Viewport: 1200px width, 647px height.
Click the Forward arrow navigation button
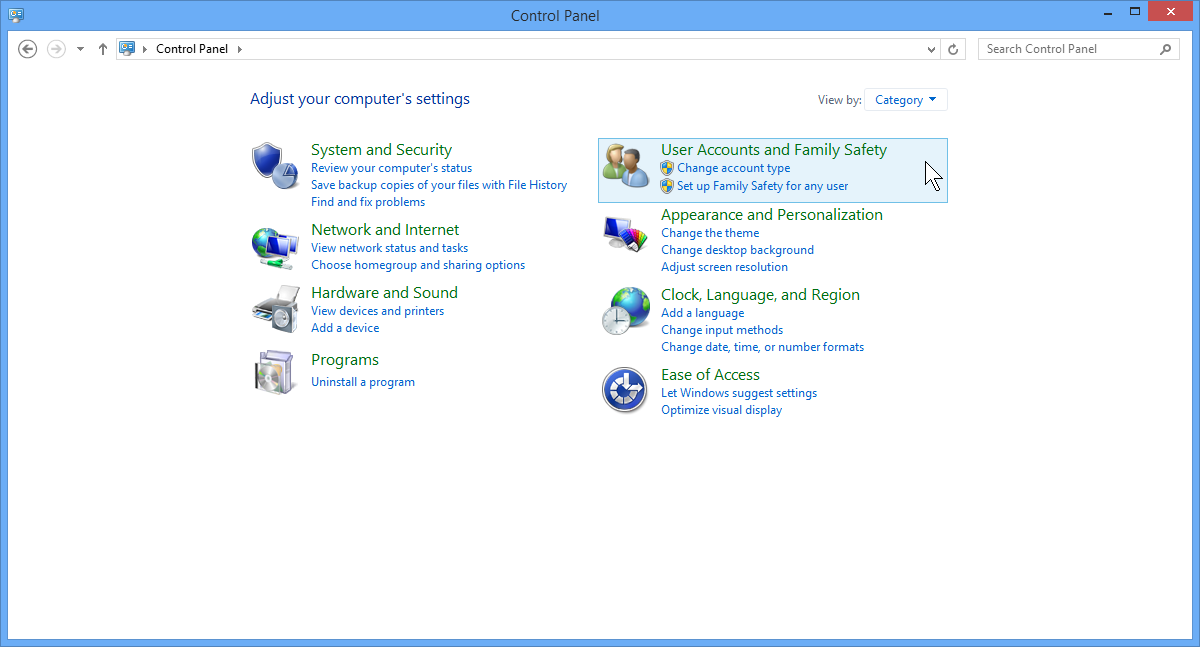point(56,49)
